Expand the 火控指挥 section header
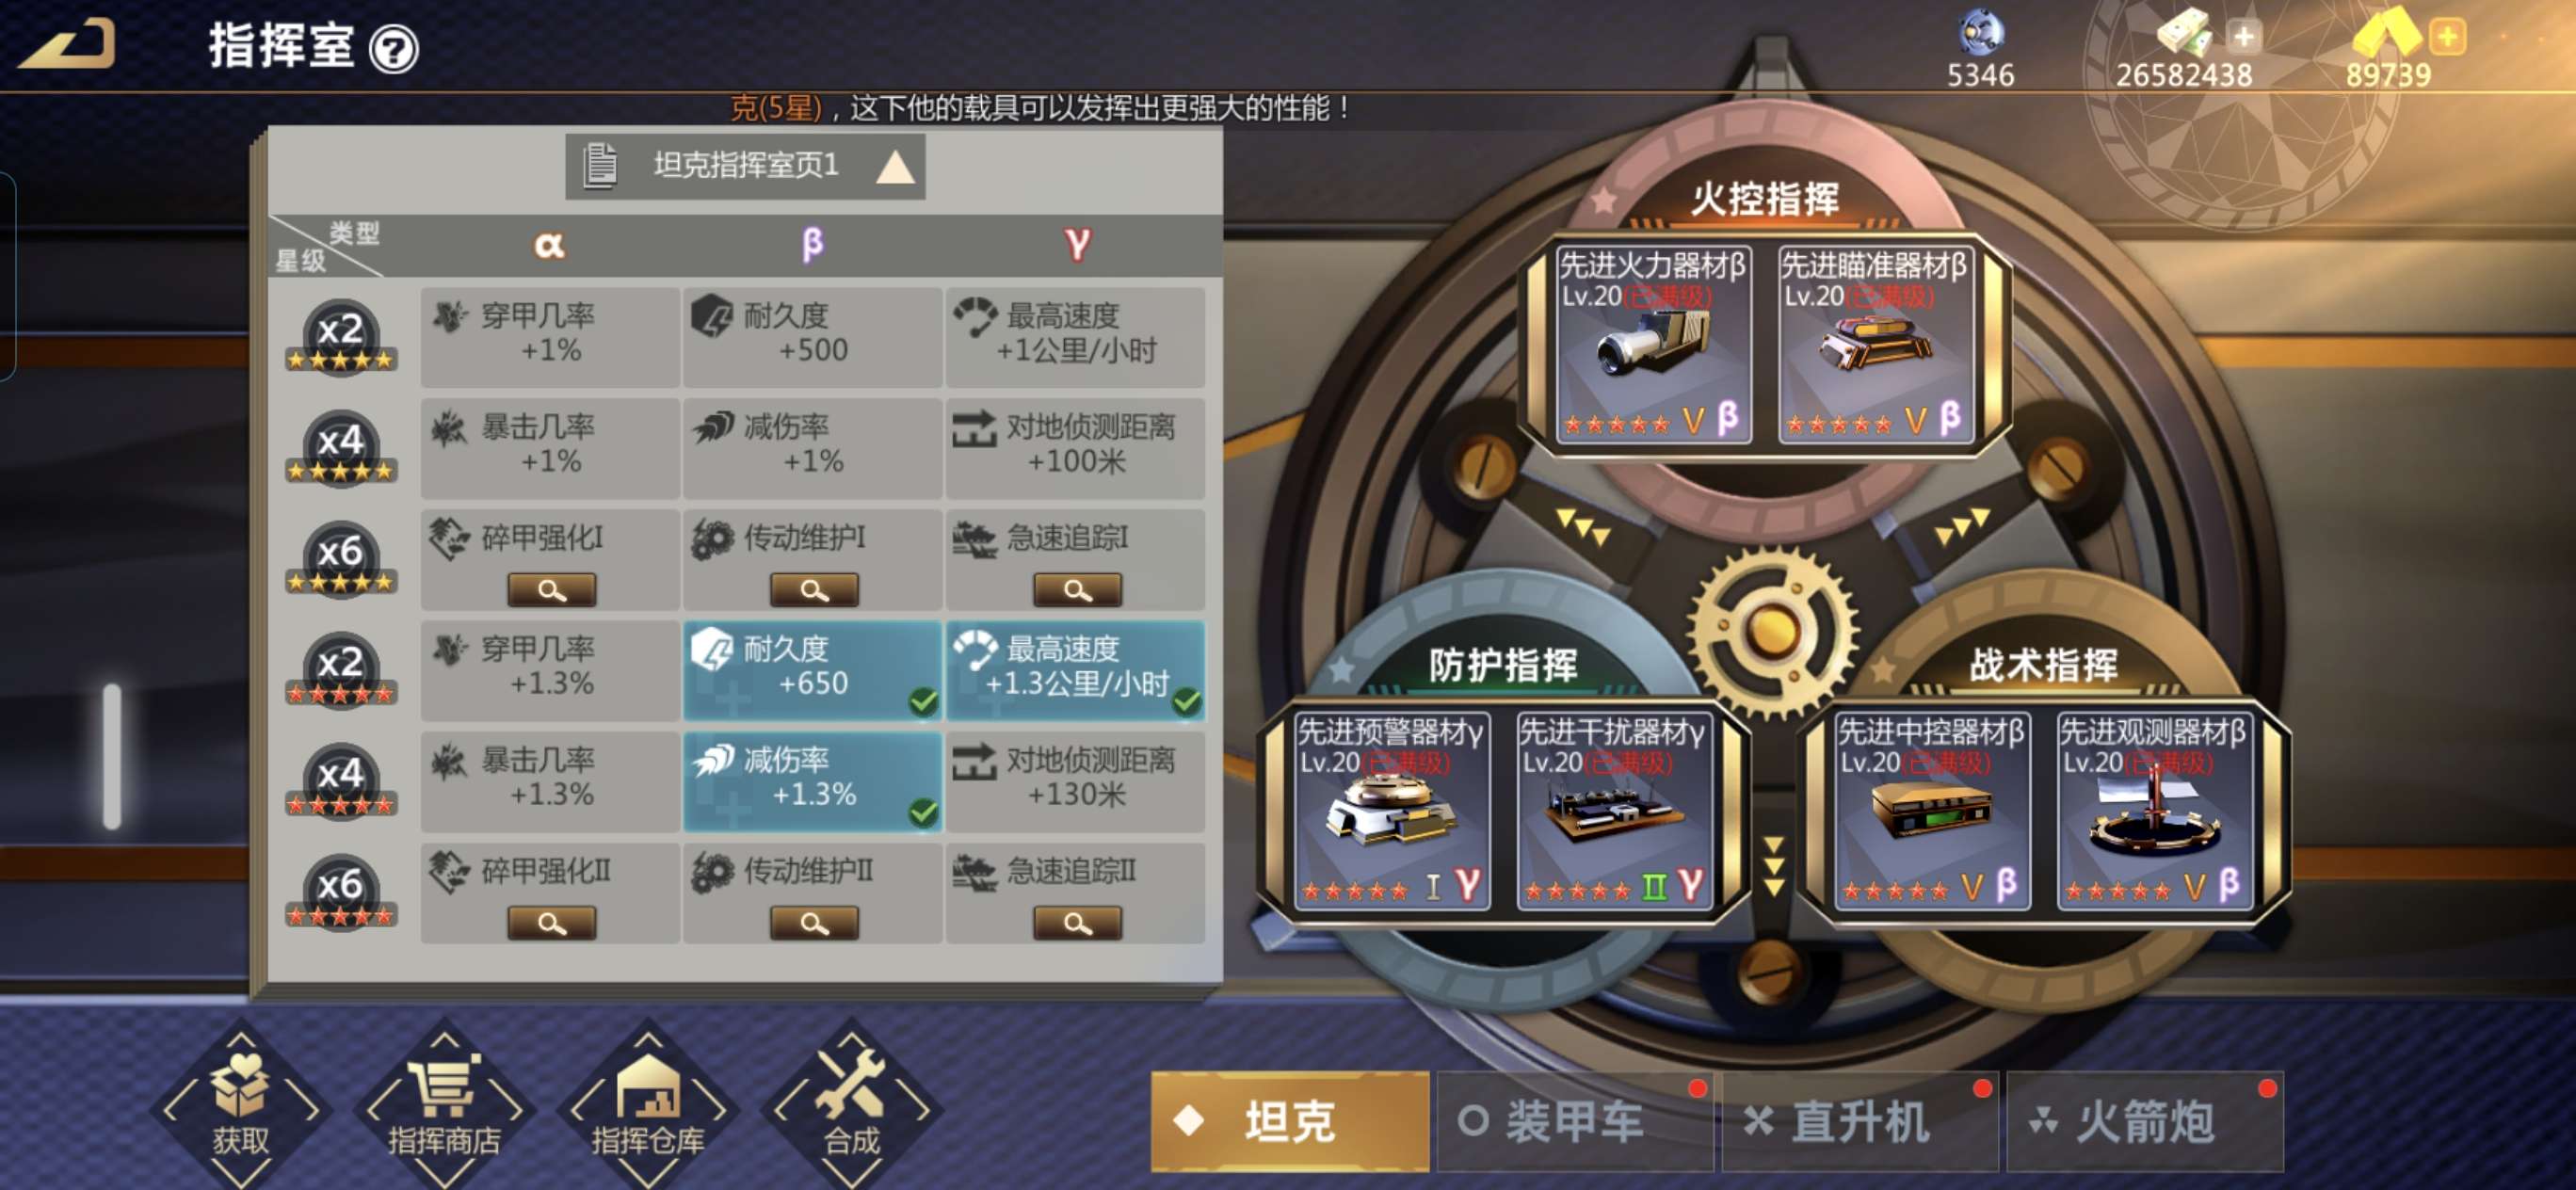 click(1765, 198)
